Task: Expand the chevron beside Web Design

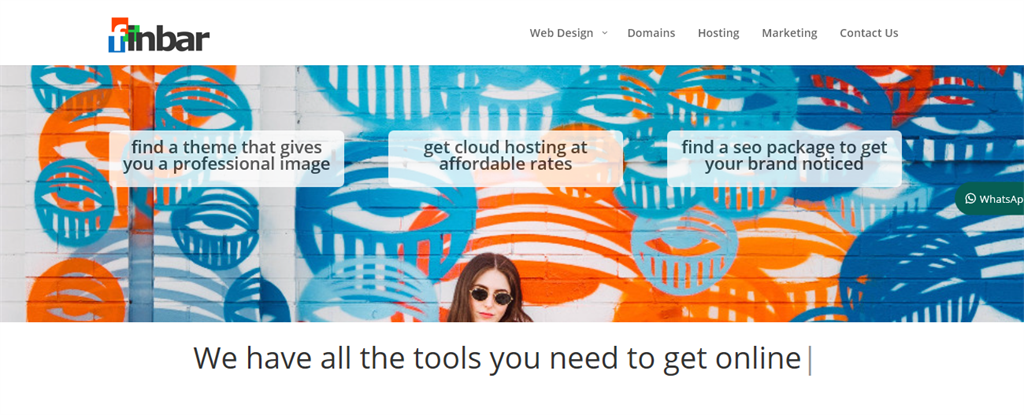Action: tap(605, 33)
